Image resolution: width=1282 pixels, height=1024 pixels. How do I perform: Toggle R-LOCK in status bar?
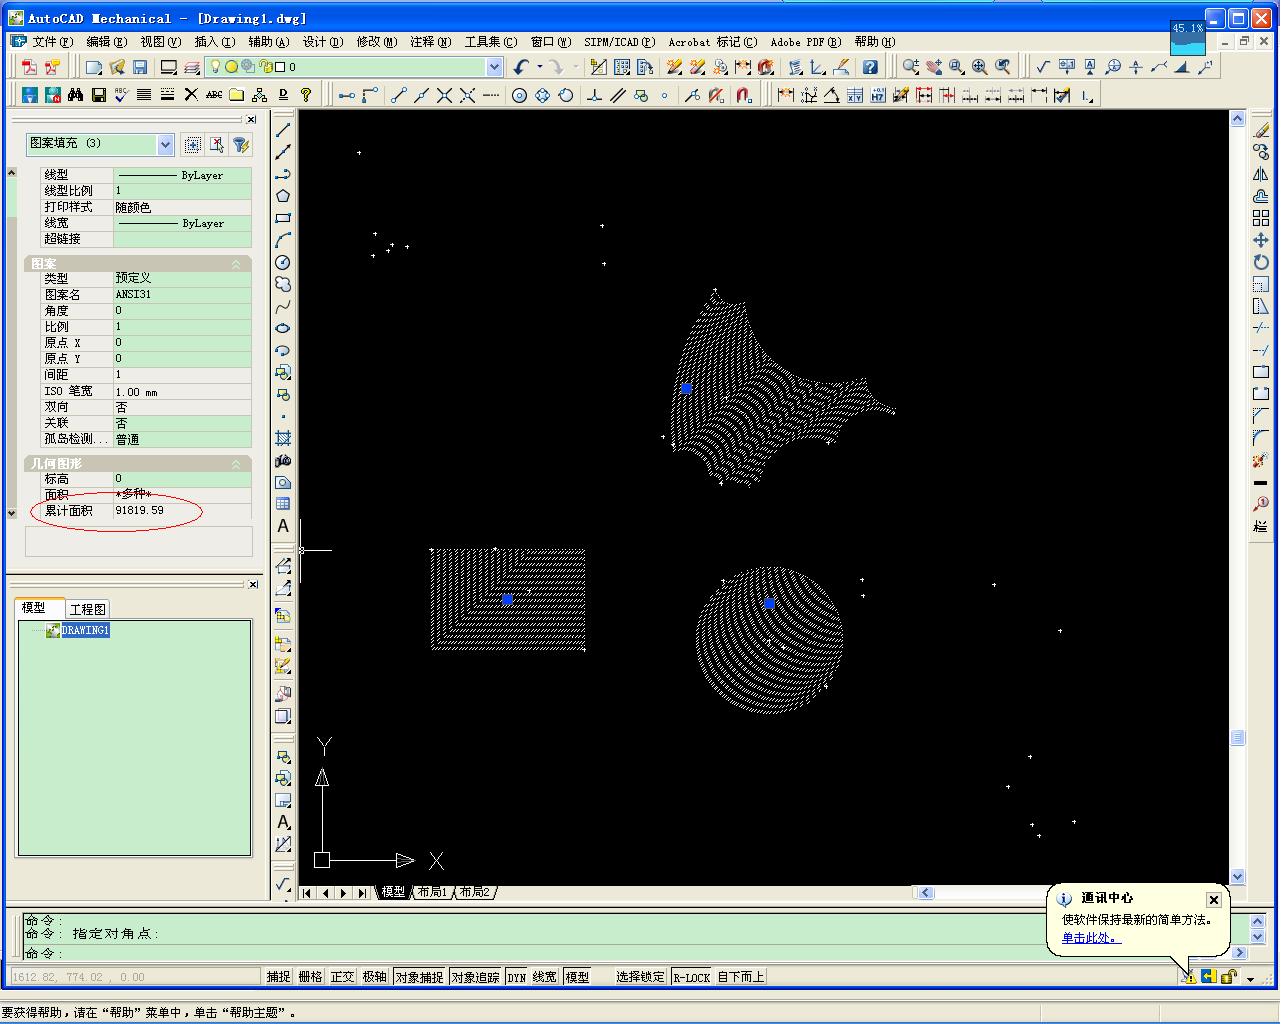point(691,977)
